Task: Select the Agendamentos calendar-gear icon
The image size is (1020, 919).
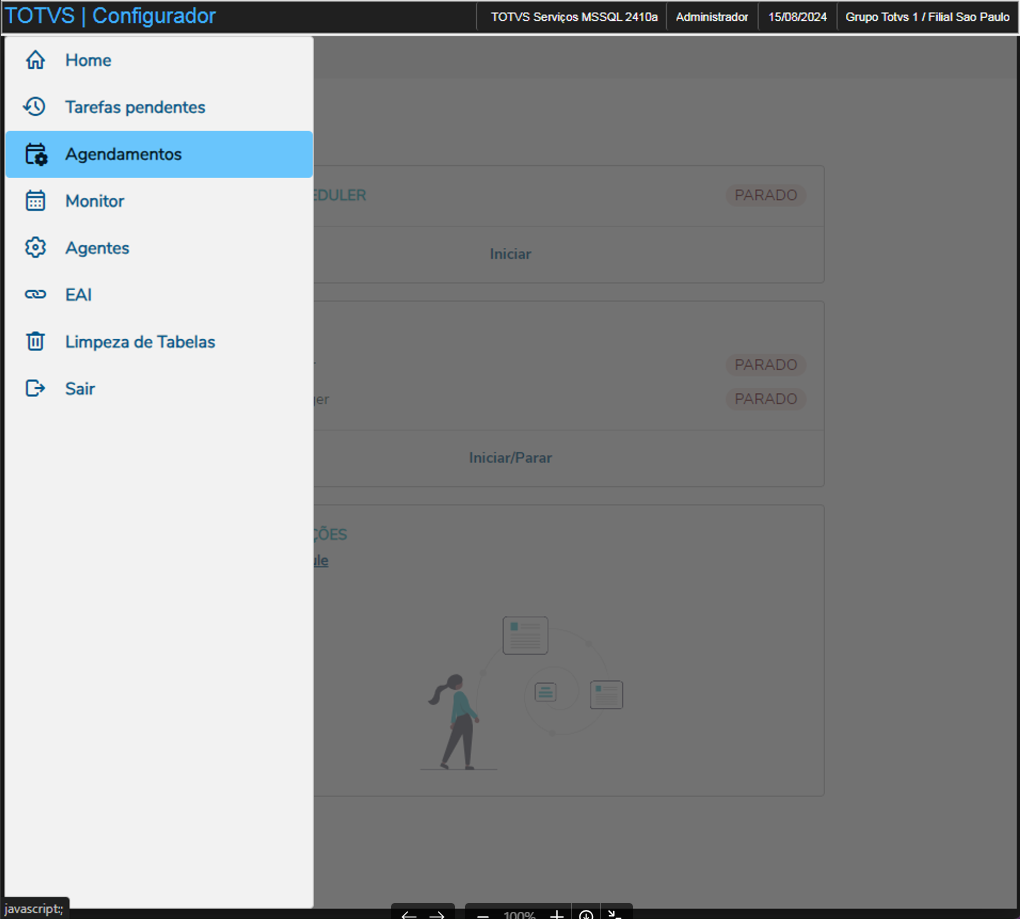Action: coord(36,154)
